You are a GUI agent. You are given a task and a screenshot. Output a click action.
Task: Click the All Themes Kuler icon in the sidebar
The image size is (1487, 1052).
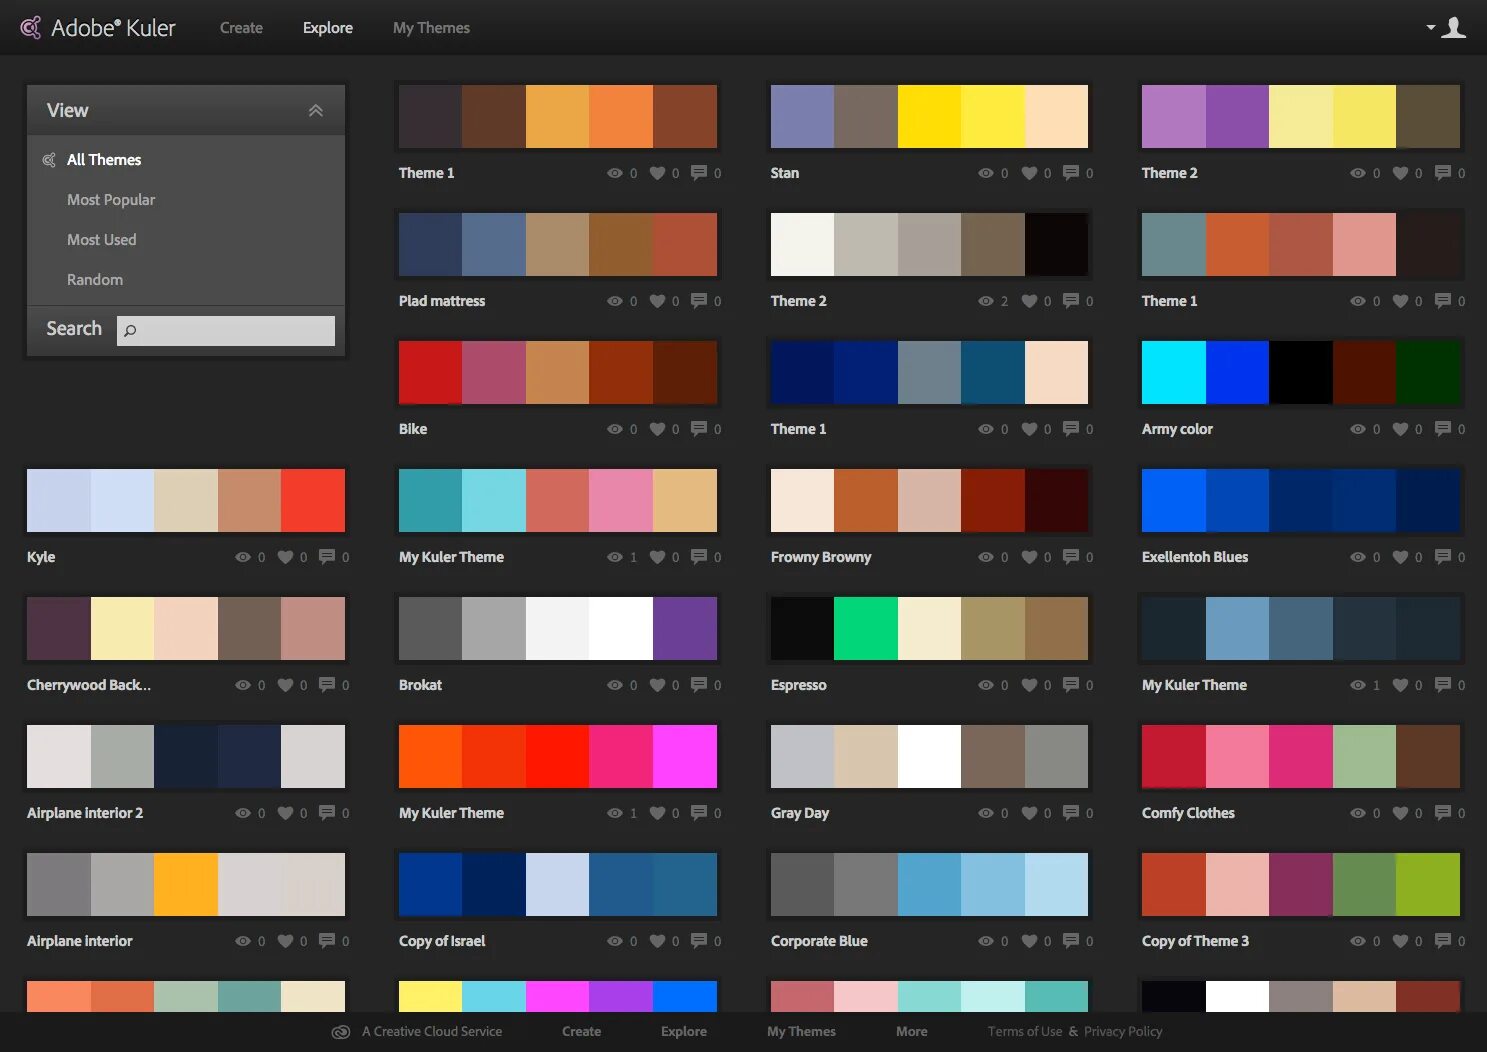(x=49, y=160)
